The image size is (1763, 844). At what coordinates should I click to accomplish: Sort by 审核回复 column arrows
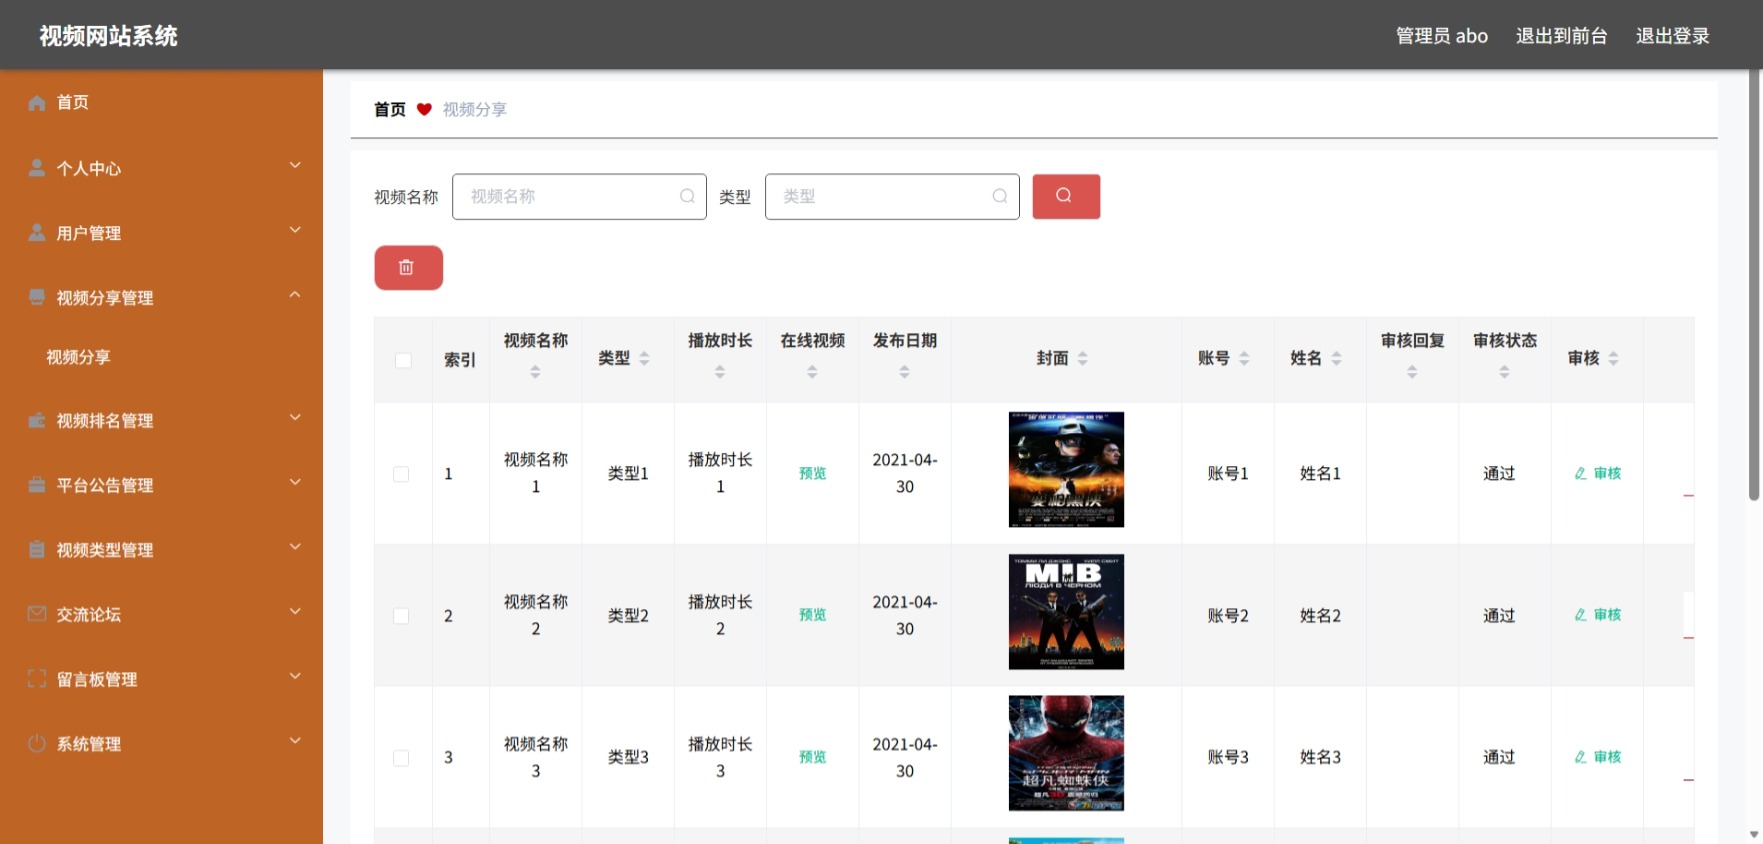coord(1412,372)
